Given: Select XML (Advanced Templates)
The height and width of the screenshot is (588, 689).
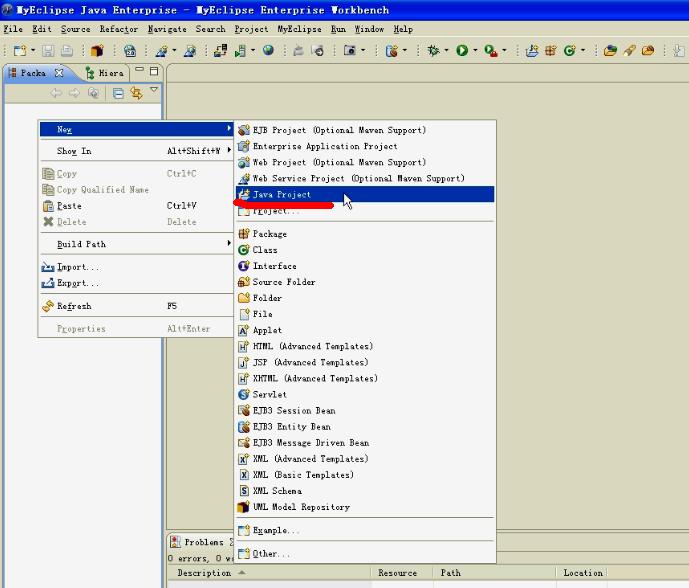Looking at the screenshot, I should [365, 459].
